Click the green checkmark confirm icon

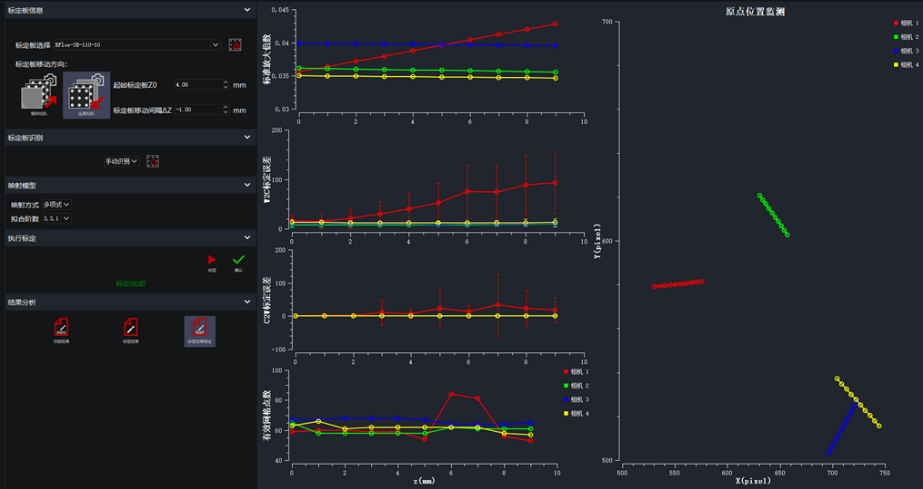pos(238,259)
